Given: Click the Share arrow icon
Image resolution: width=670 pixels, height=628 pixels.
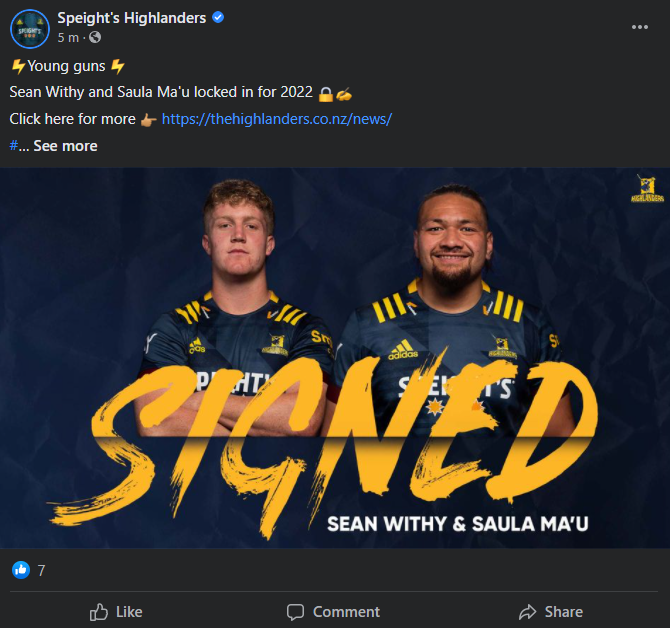Looking at the screenshot, I should coord(528,612).
